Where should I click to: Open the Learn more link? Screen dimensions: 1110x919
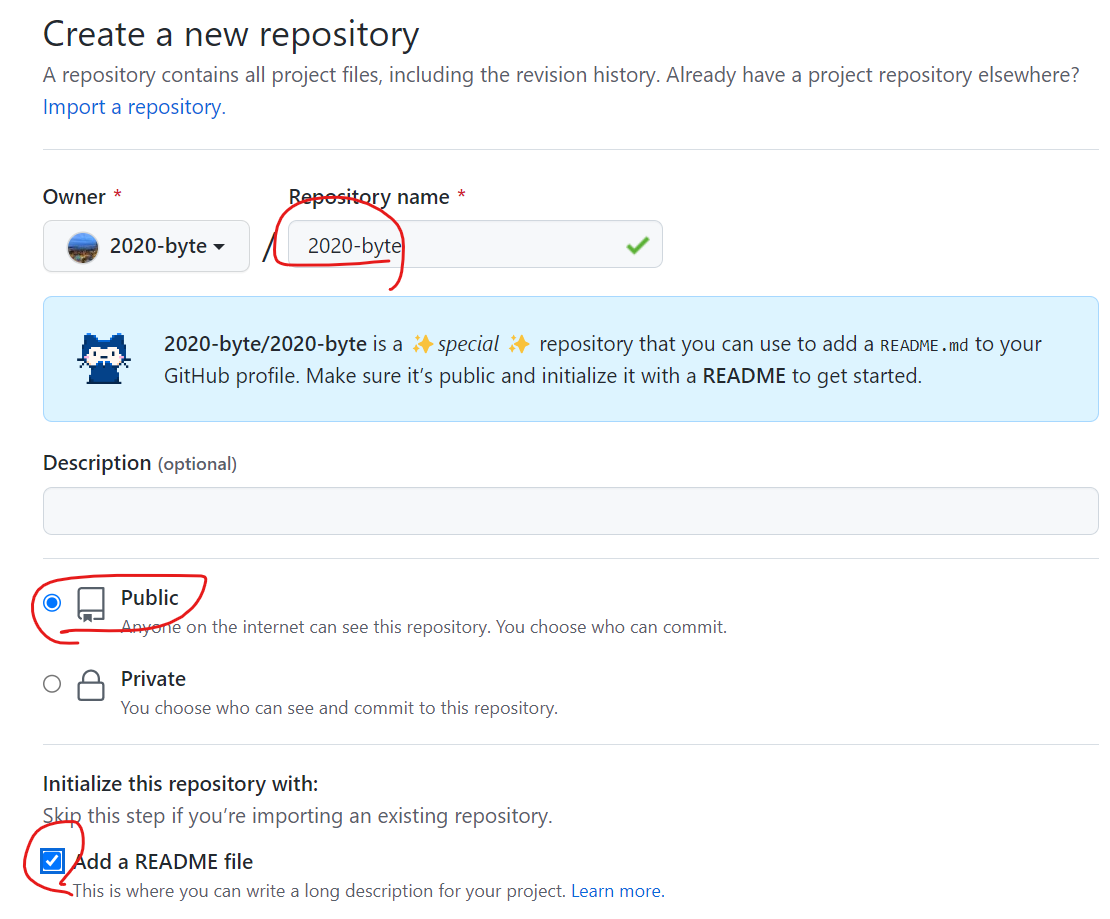pos(618,891)
